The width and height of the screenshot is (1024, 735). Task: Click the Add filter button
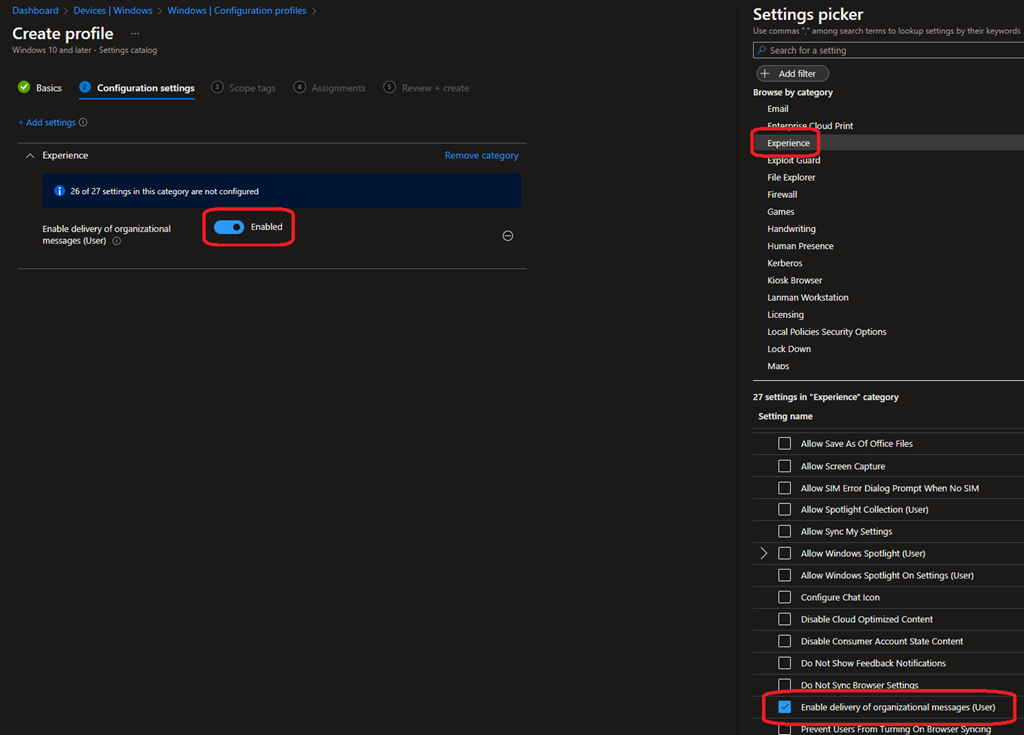click(792, 73)
